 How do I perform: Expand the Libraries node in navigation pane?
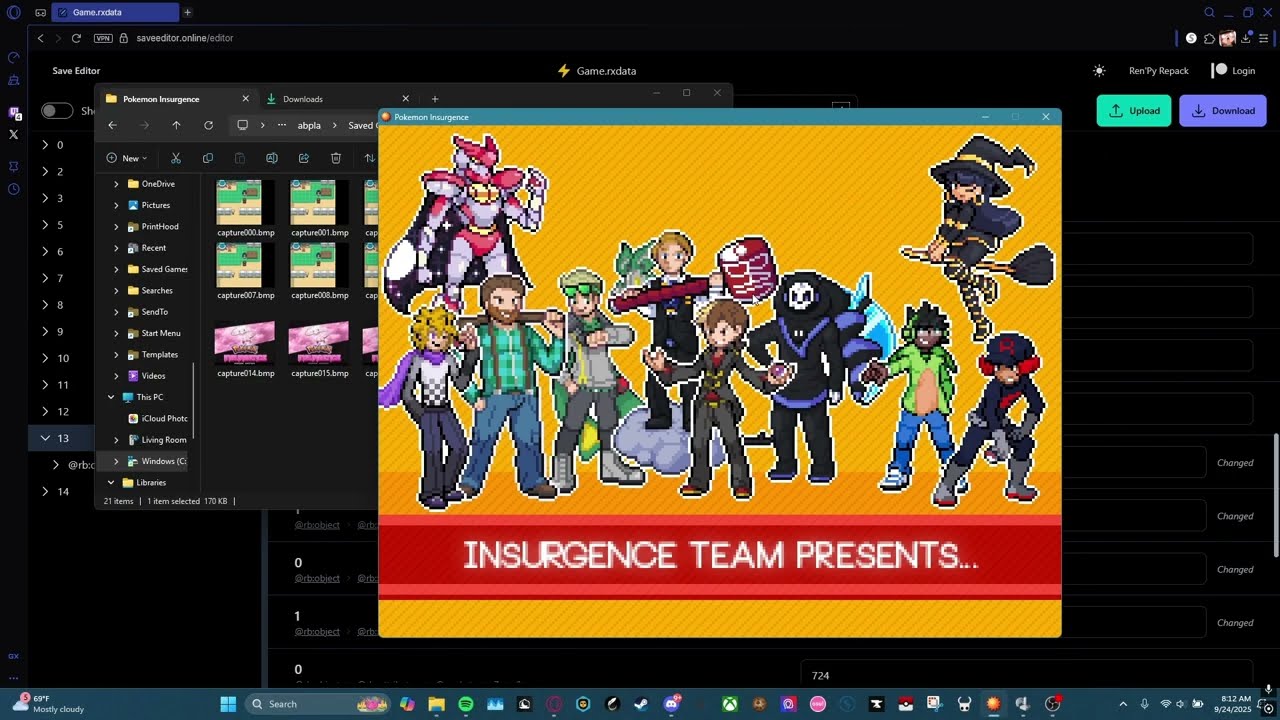tap(111, 482)
